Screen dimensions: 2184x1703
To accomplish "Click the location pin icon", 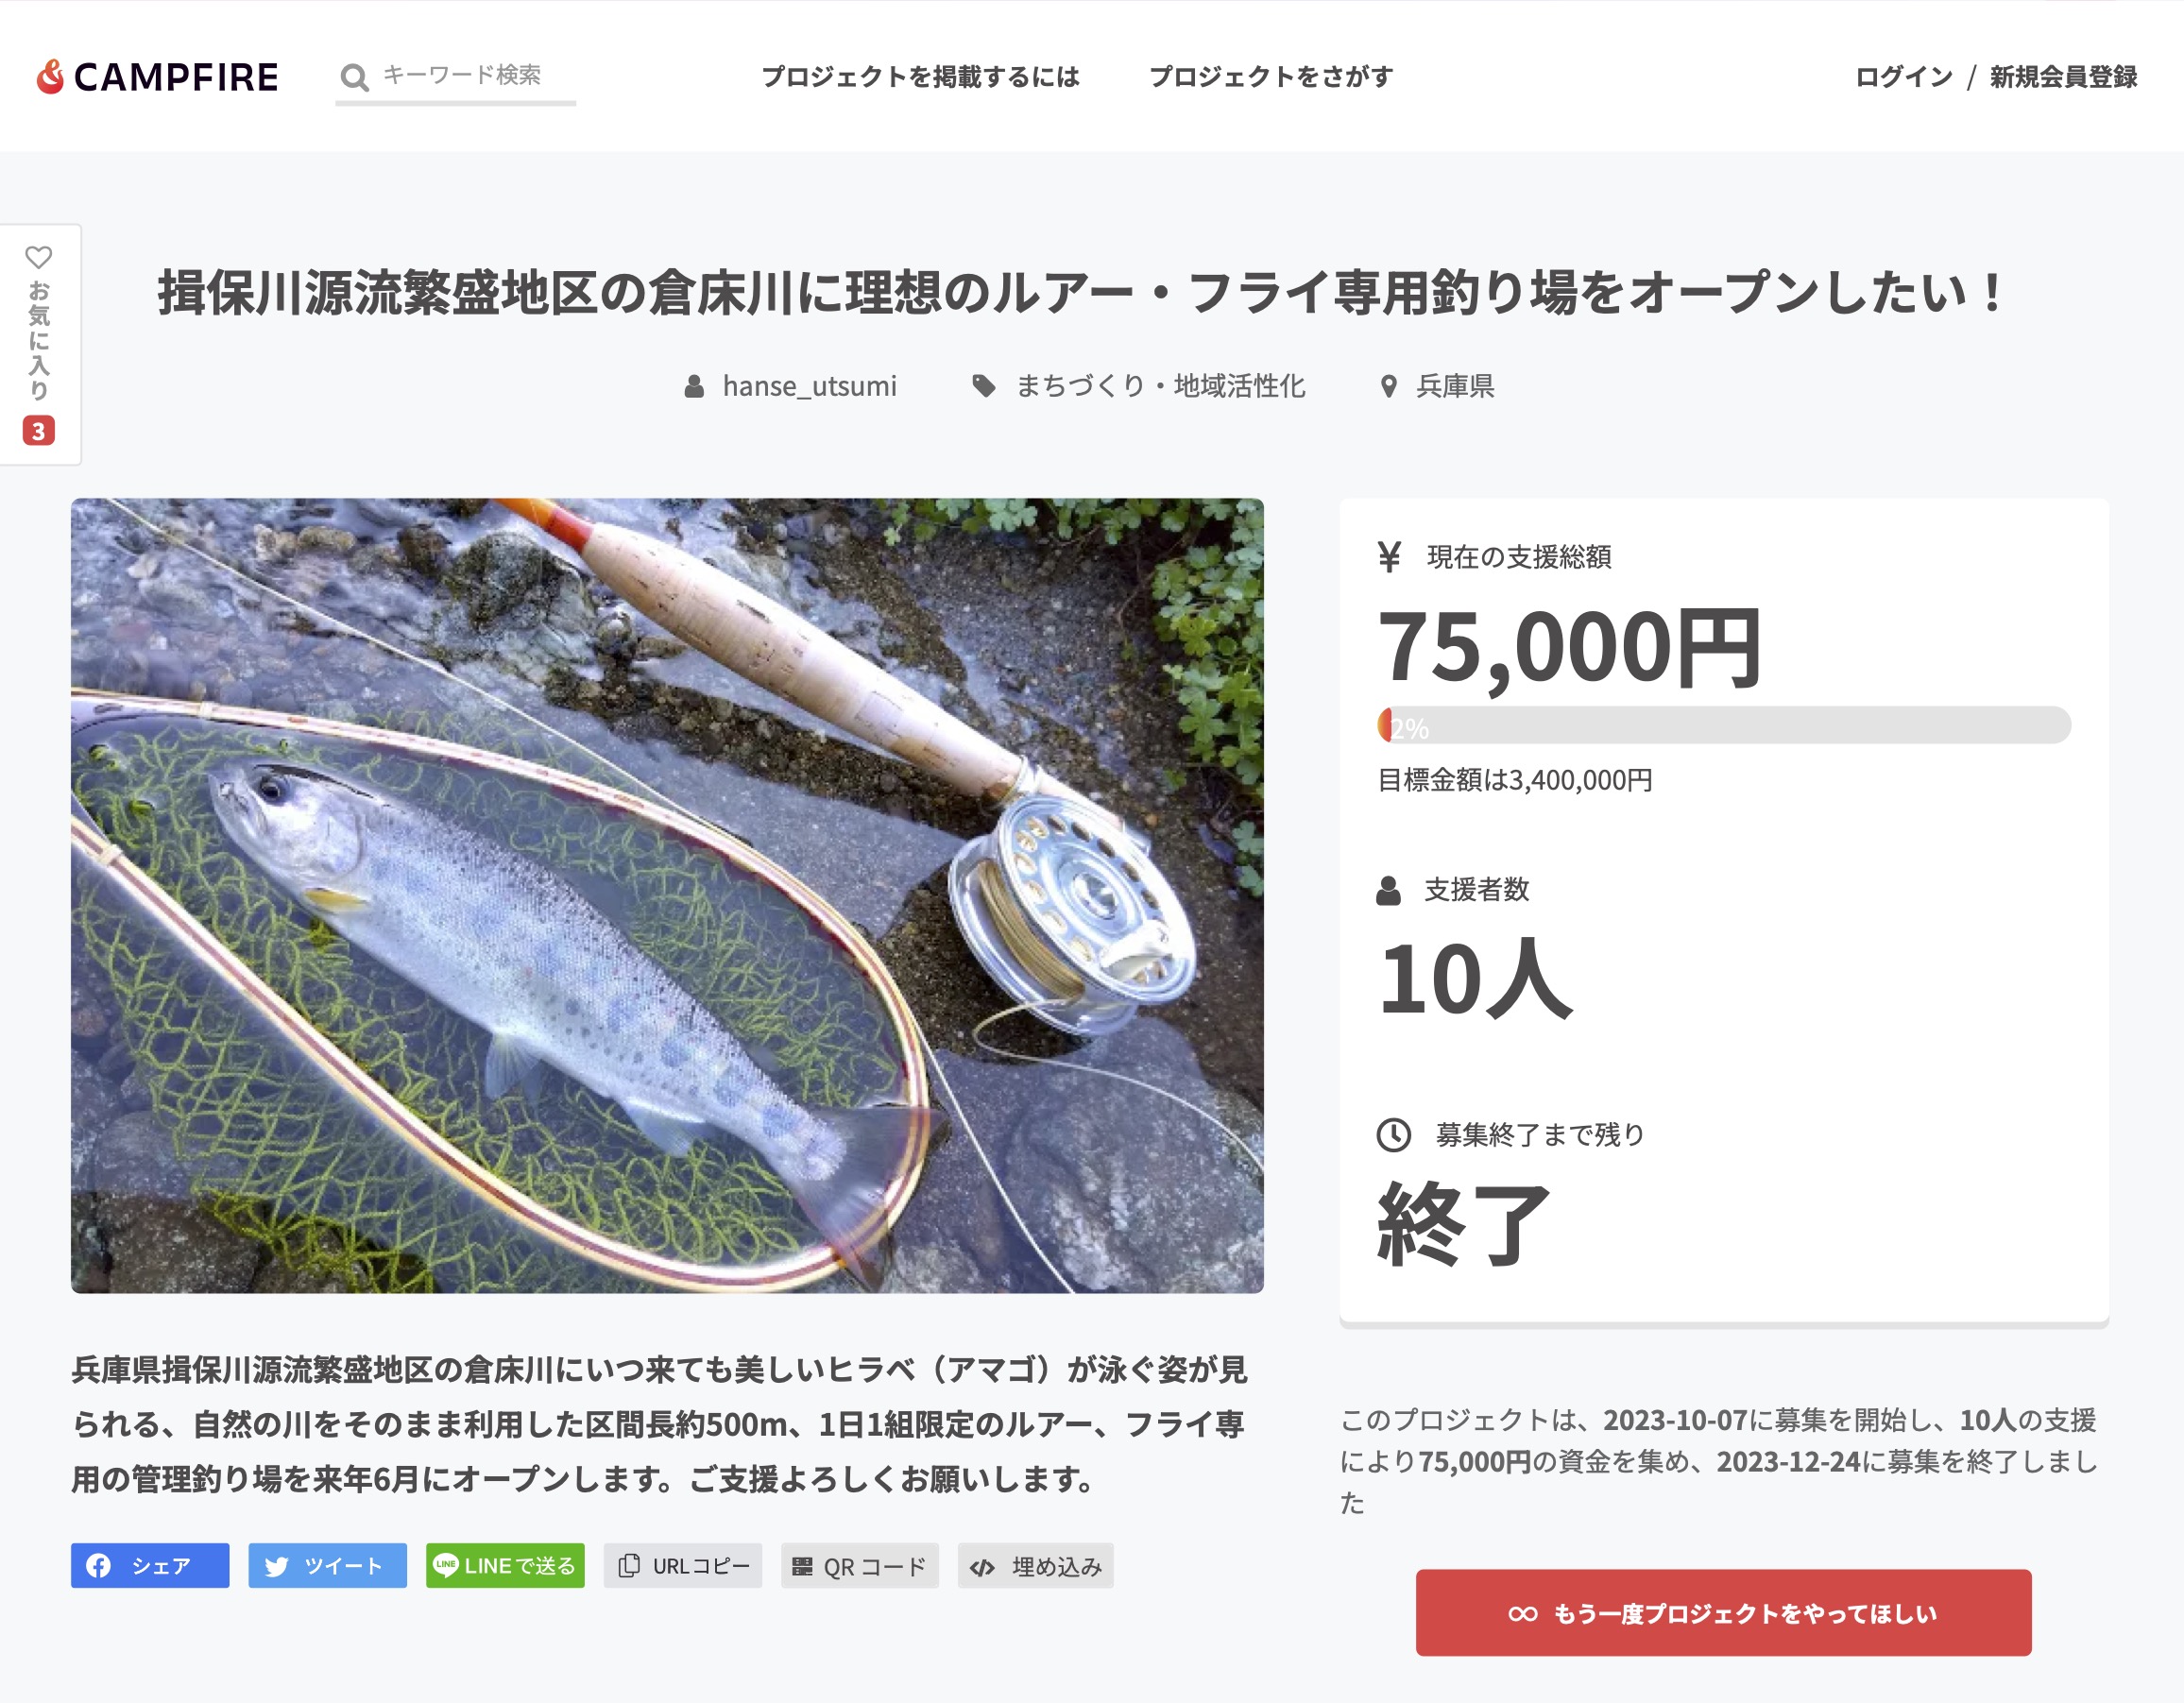I will coord(1388,386).
